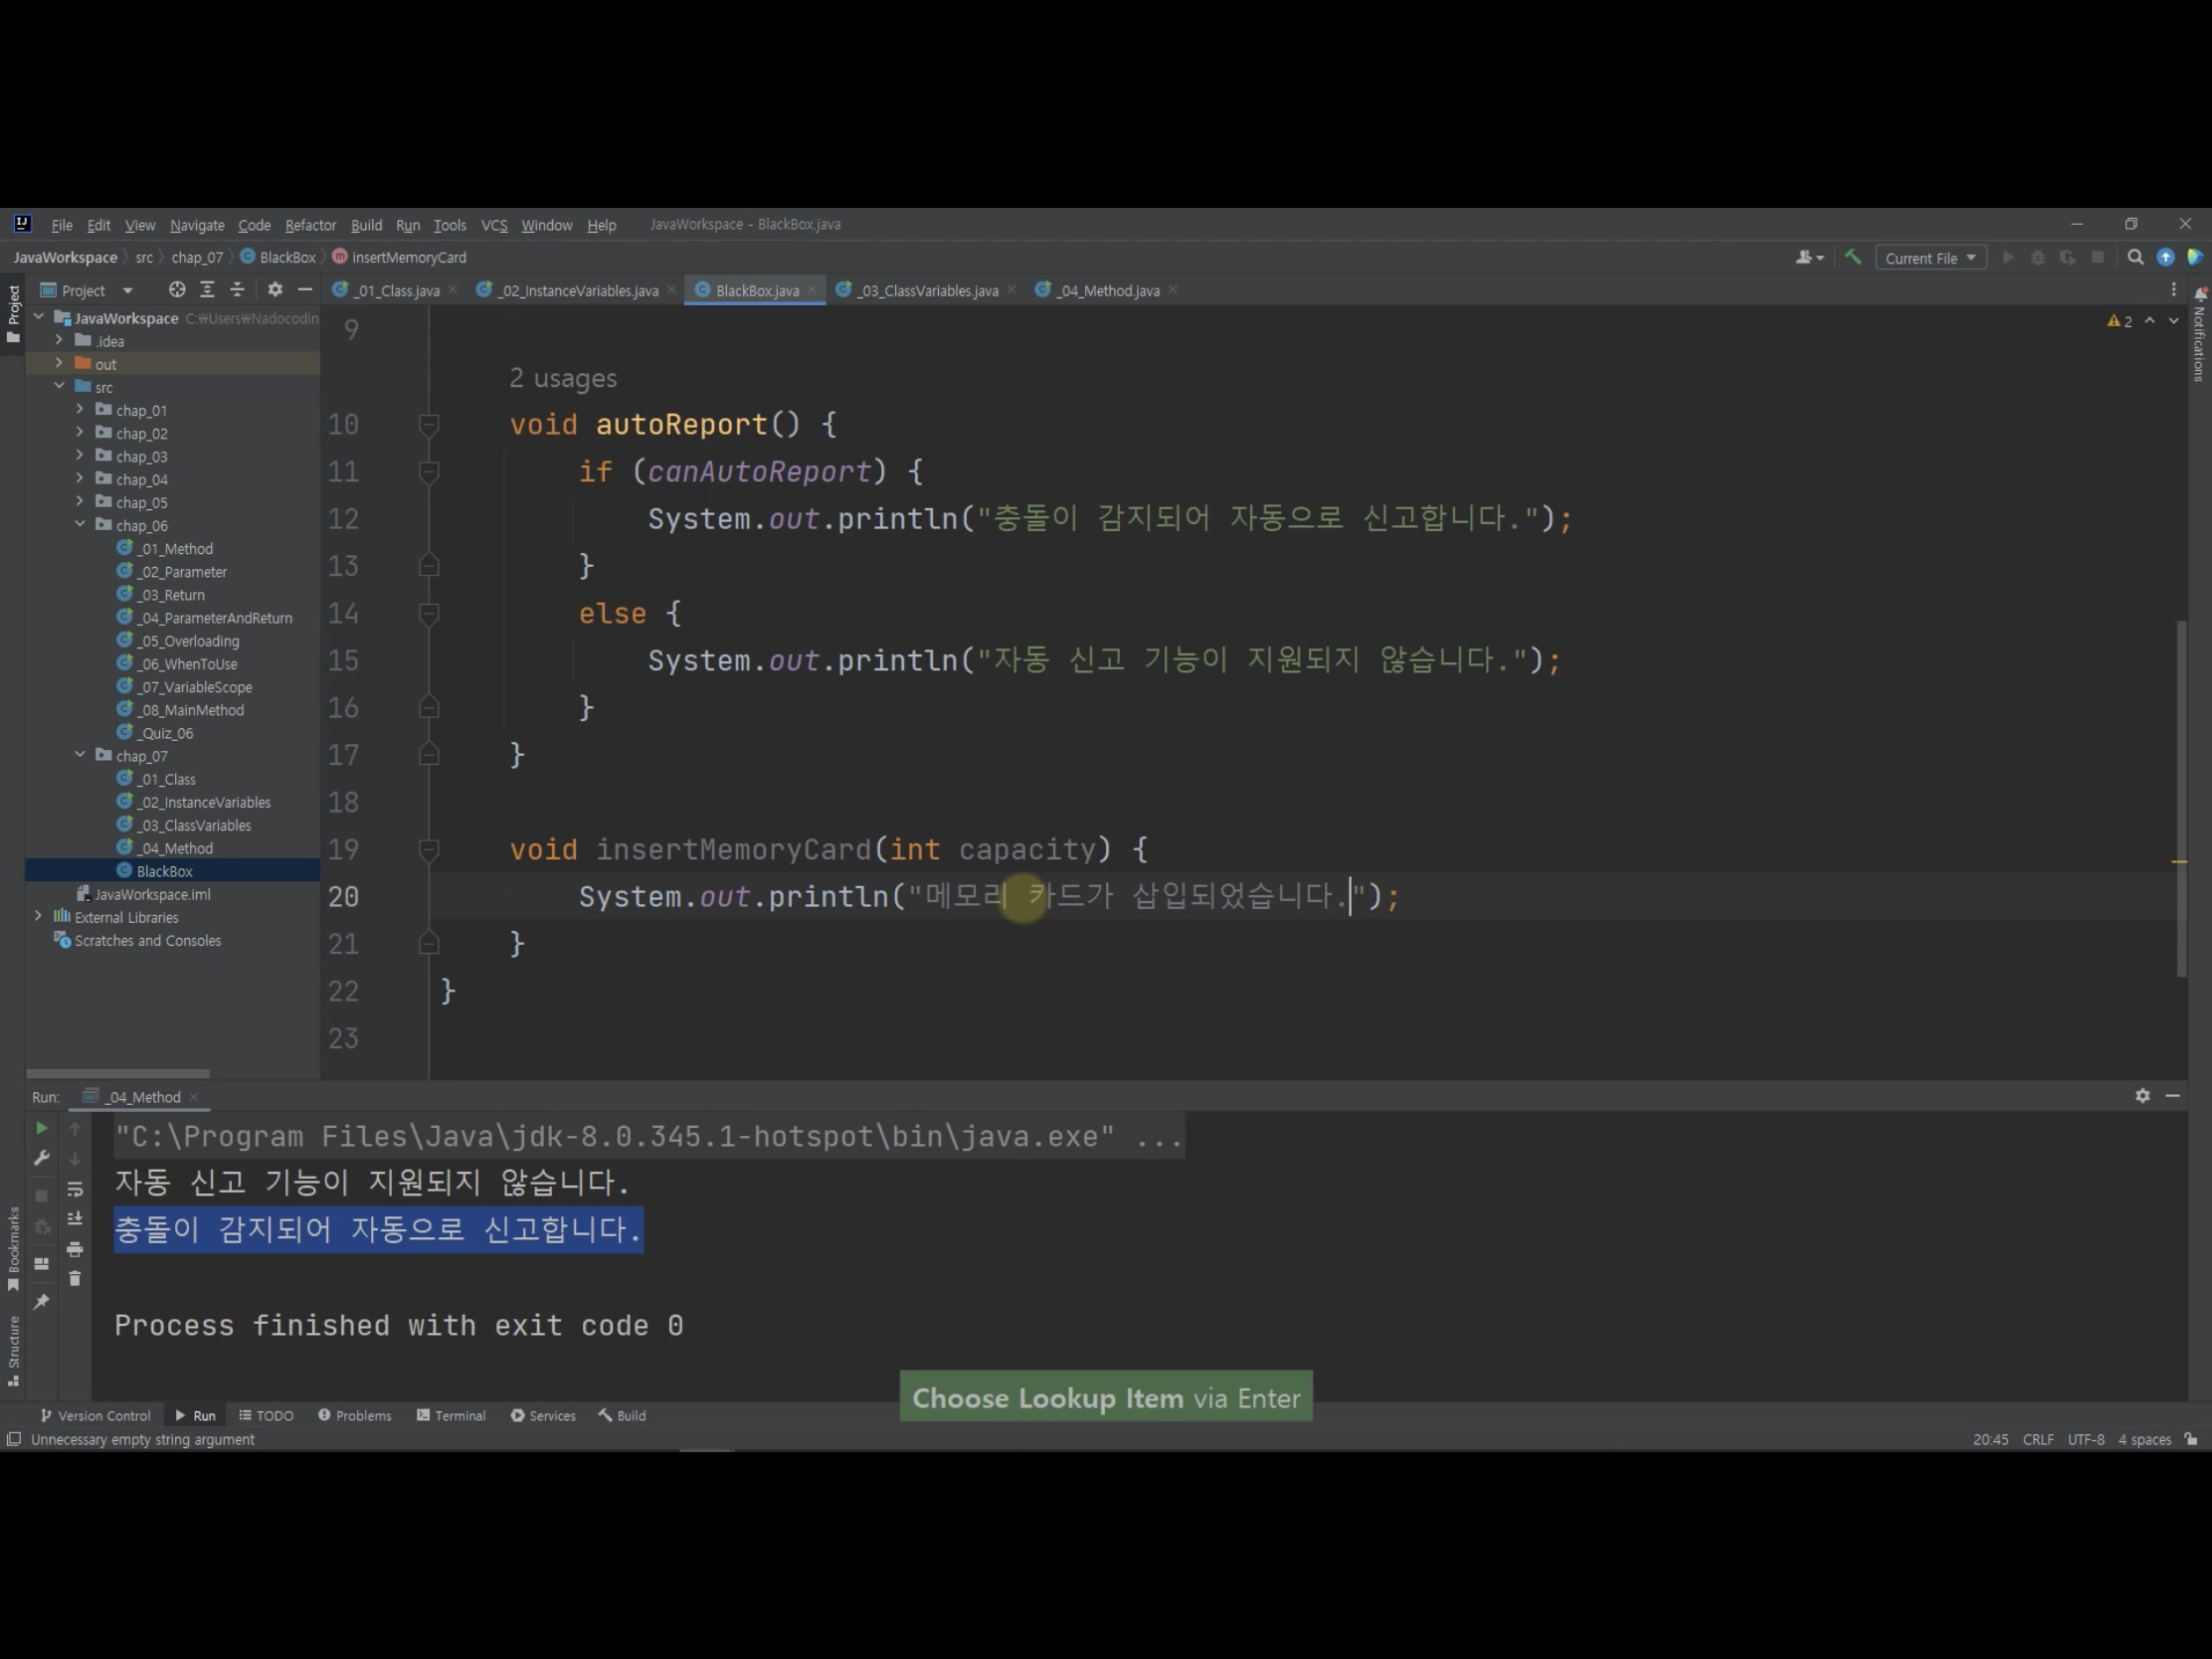The image size is (2212, 1659).
Task: Open the Navigate menu
Action: pos(197,225)
